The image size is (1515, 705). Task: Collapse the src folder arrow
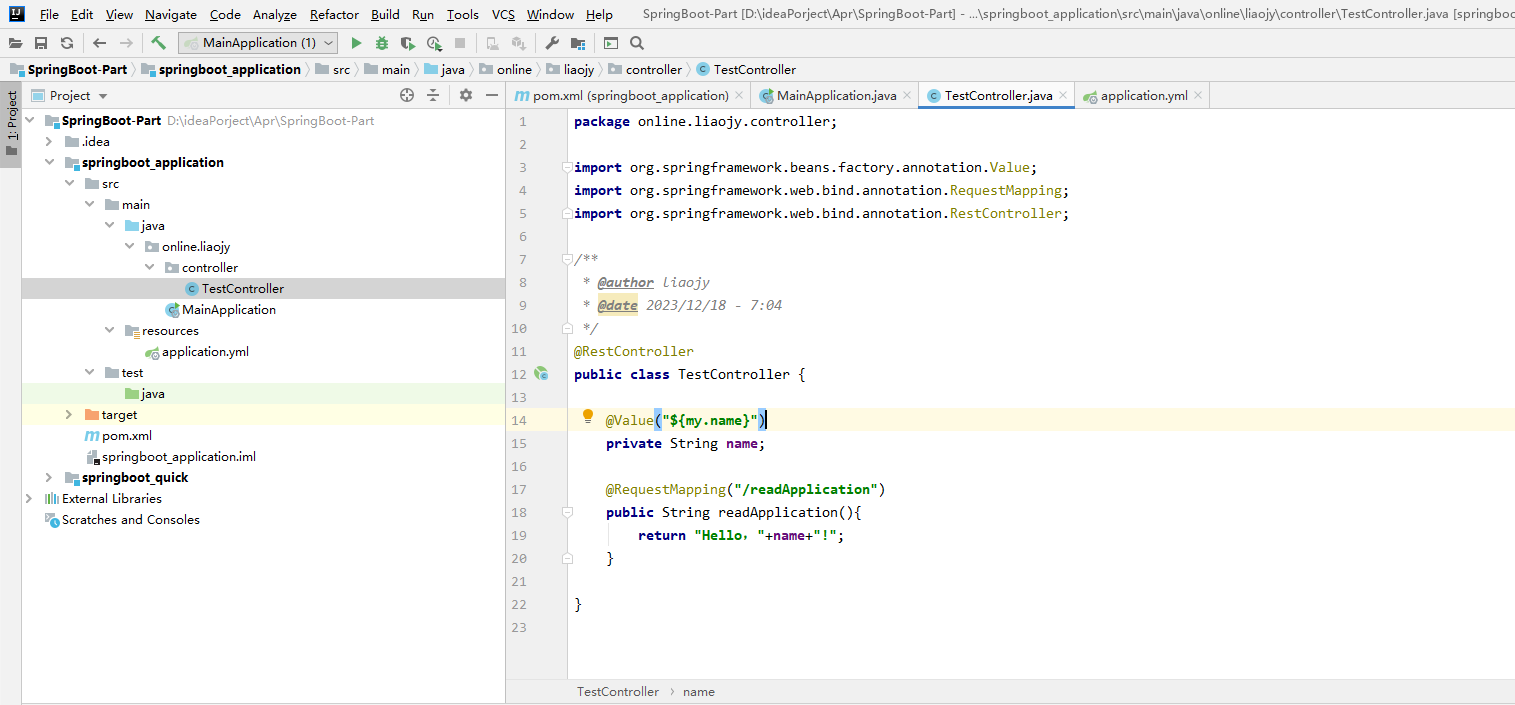click(69, 183)
